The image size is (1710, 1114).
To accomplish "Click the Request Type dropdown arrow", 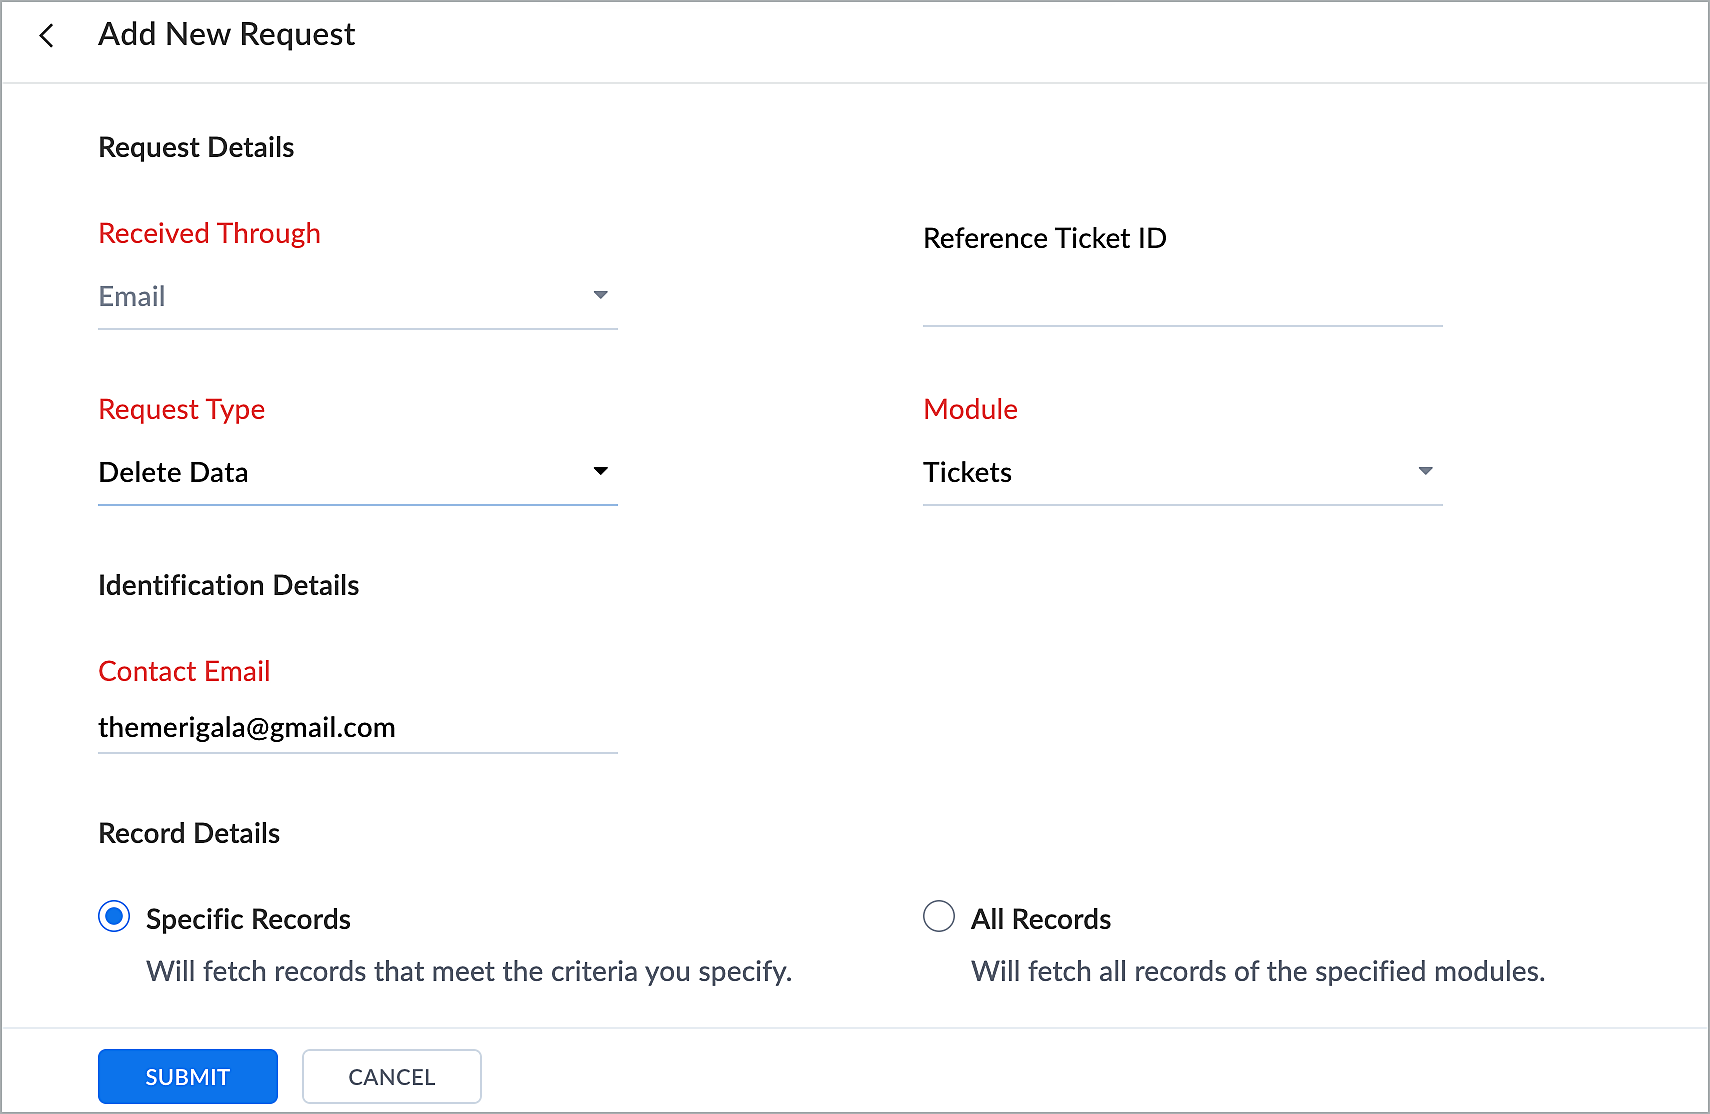I will 600,471.
